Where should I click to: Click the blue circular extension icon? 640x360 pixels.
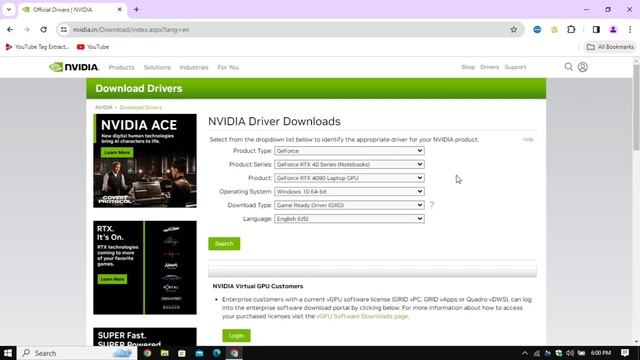537,29
